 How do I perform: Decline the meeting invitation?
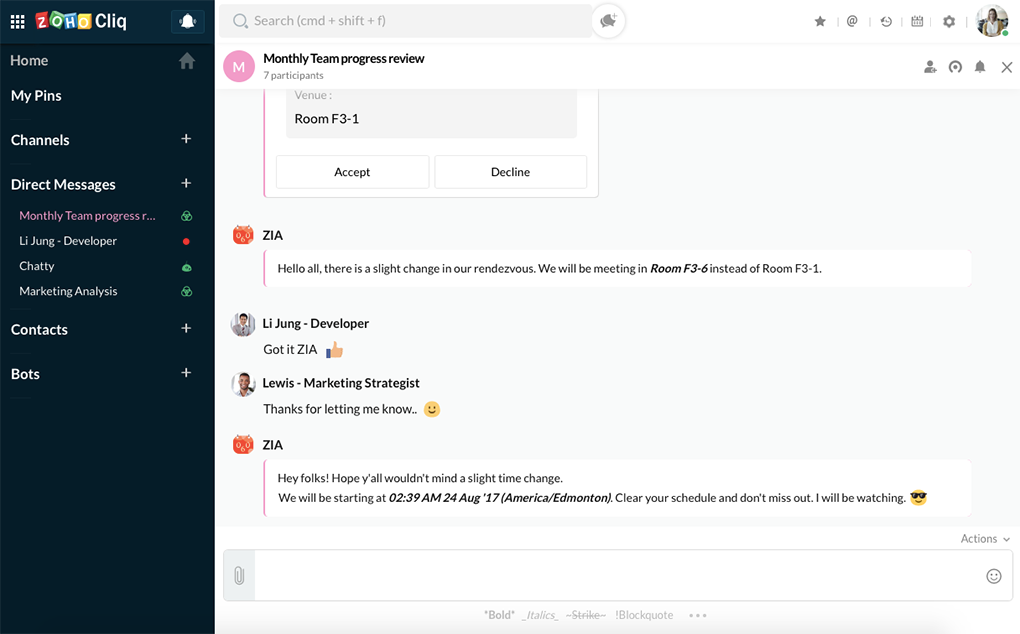510,172
